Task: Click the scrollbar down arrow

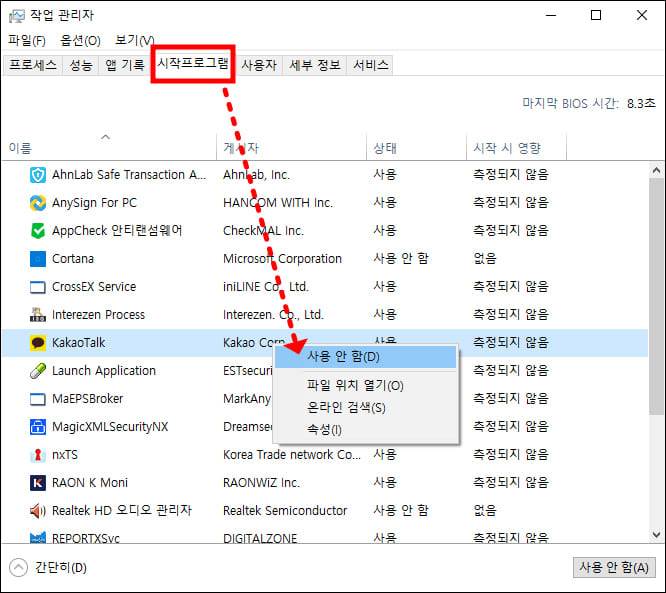Action: pos(656,535)
